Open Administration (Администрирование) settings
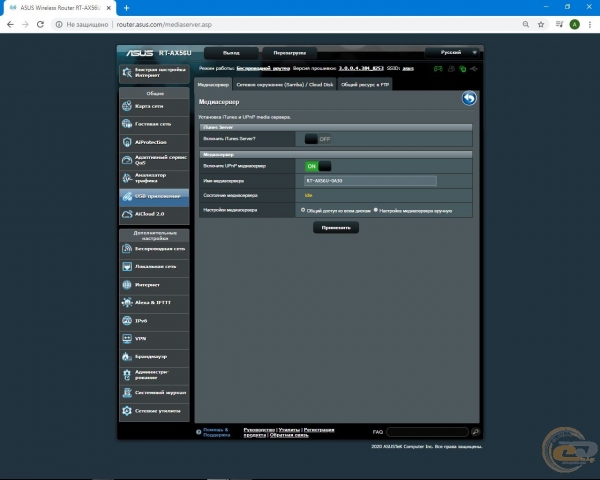The height and width of the screenshot is (480, 600). (154, 375)
